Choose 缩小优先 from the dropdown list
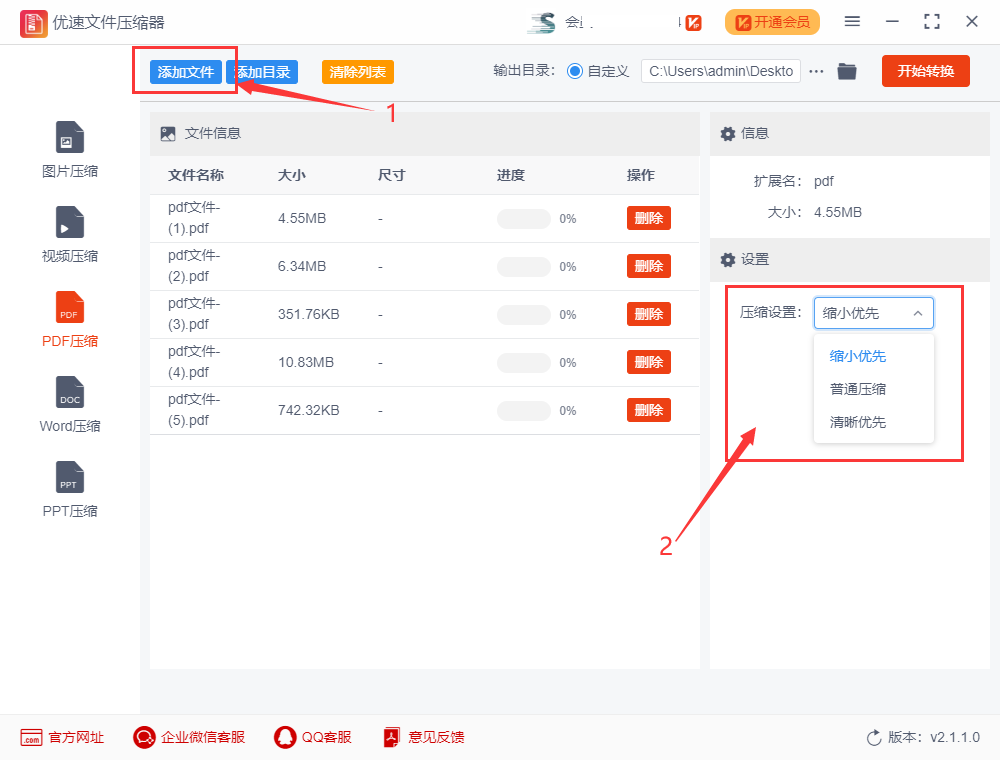 pos(858,356)
